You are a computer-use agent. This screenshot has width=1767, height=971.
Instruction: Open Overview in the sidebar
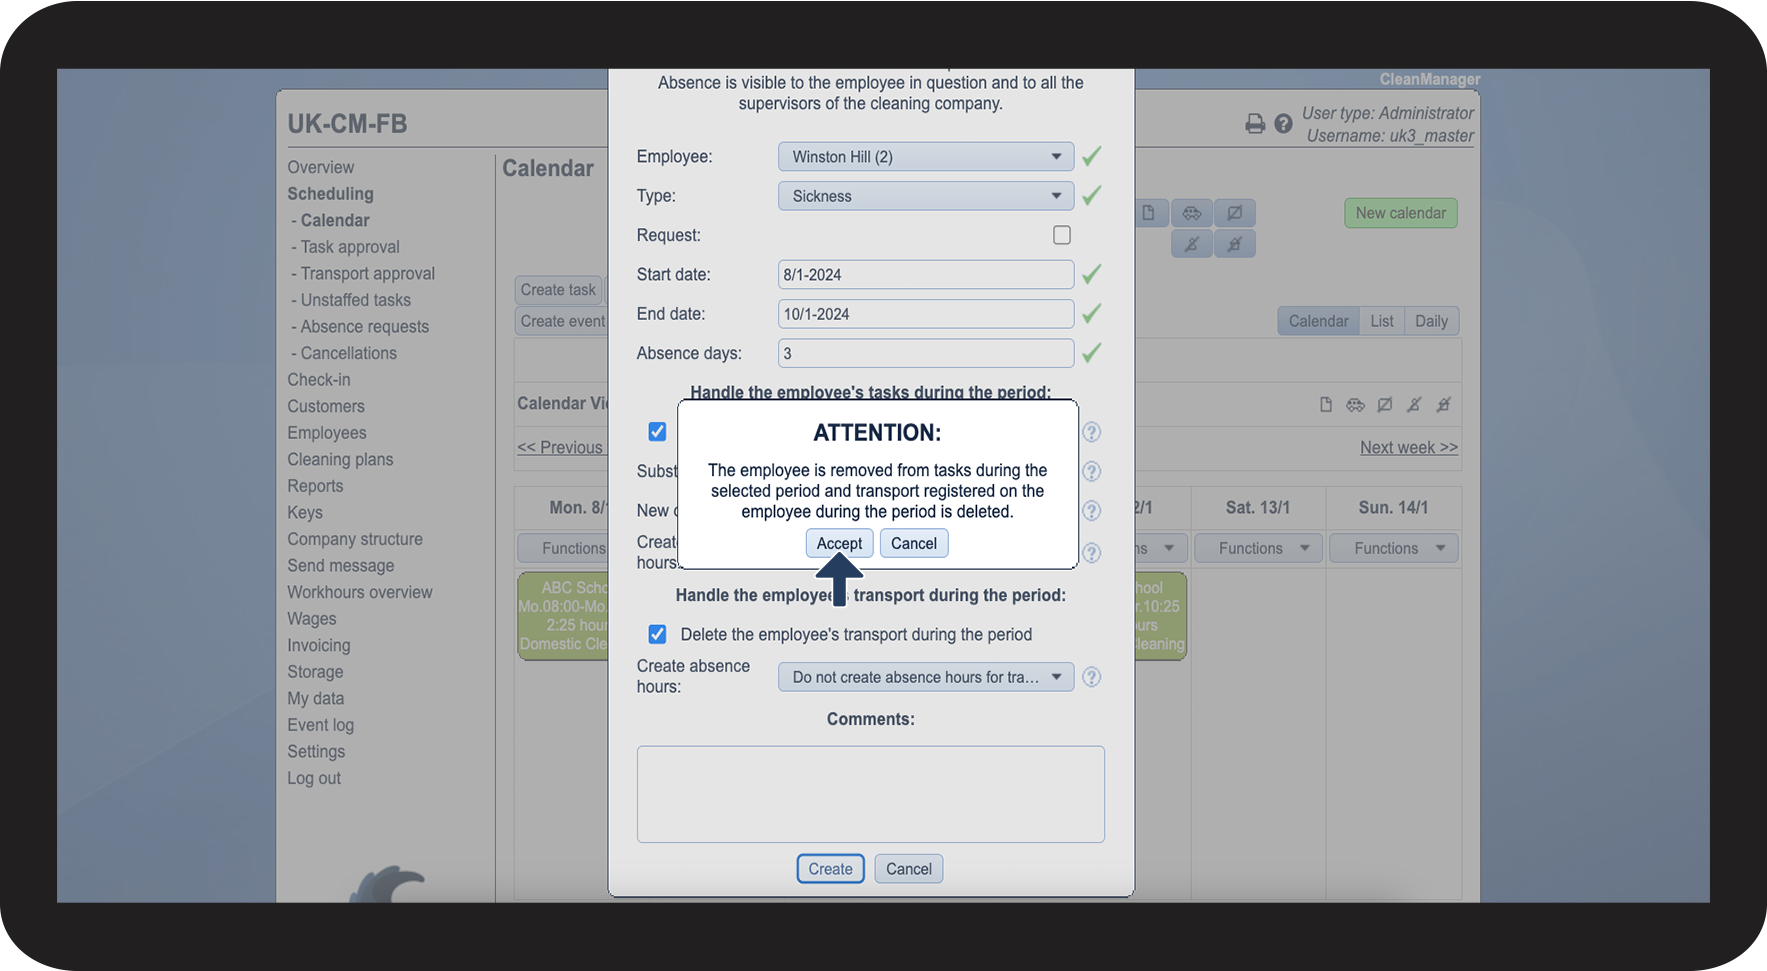[x=321, y=167]
